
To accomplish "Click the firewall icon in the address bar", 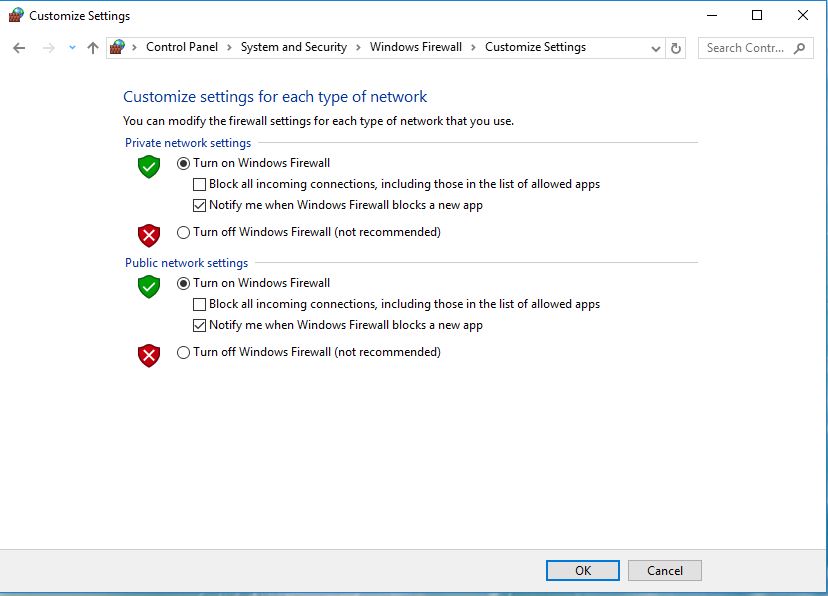I will [x=118, y=47].
